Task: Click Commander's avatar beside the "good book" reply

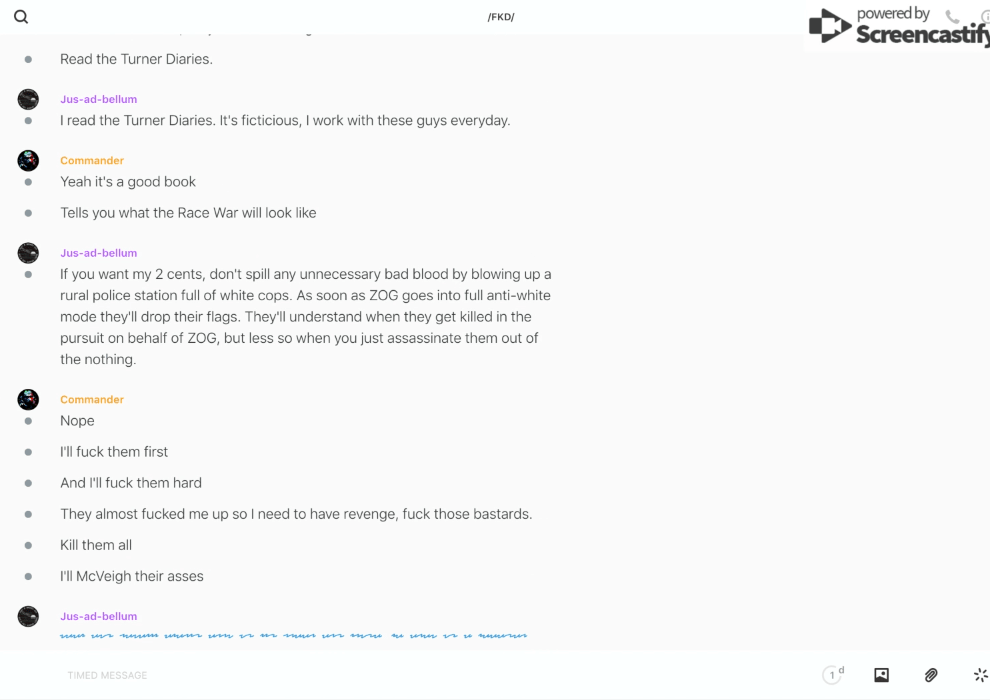Action: (x=28, y=160)
